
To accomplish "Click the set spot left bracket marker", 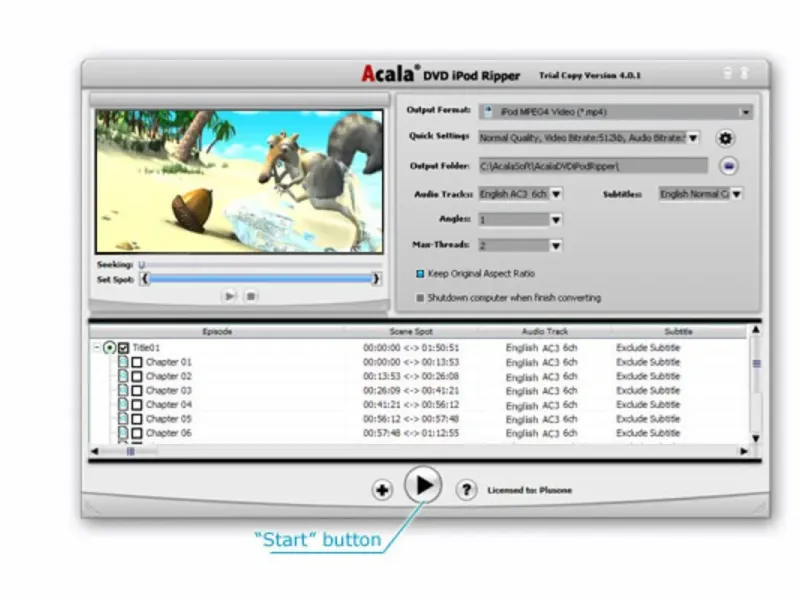I will [x=145, y=279].
